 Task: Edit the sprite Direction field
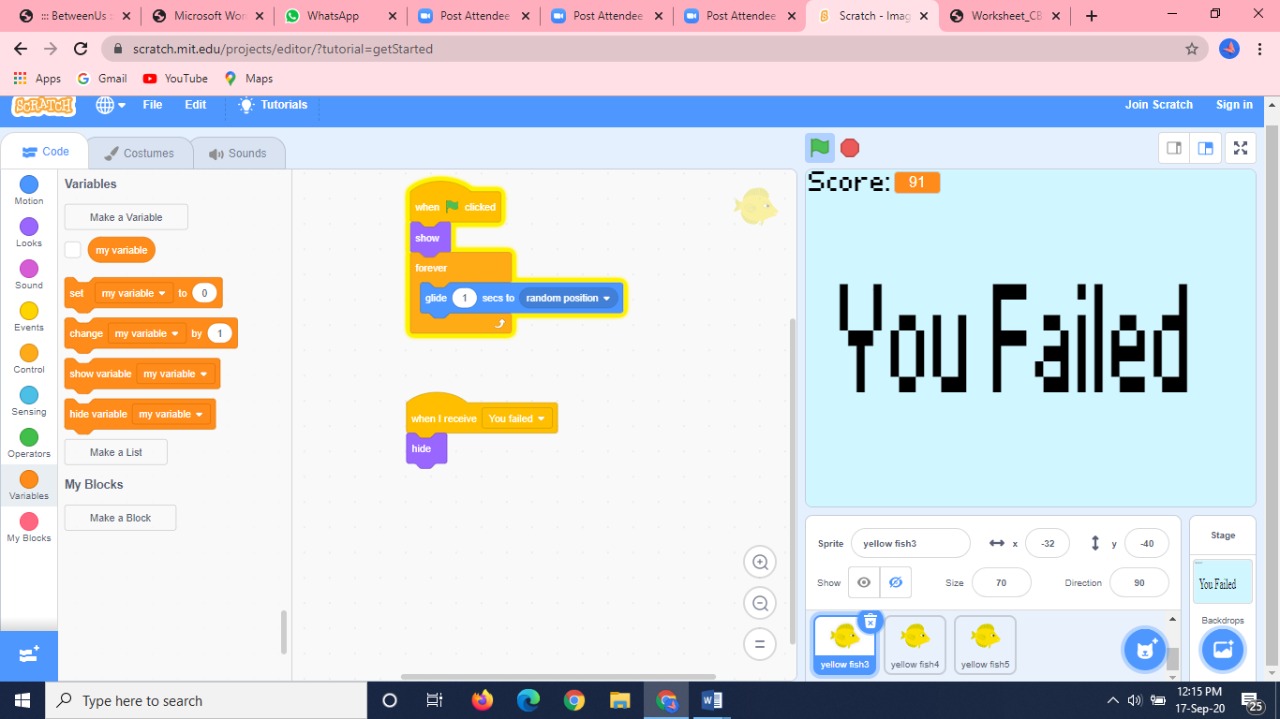click(x=1139, y=582)
